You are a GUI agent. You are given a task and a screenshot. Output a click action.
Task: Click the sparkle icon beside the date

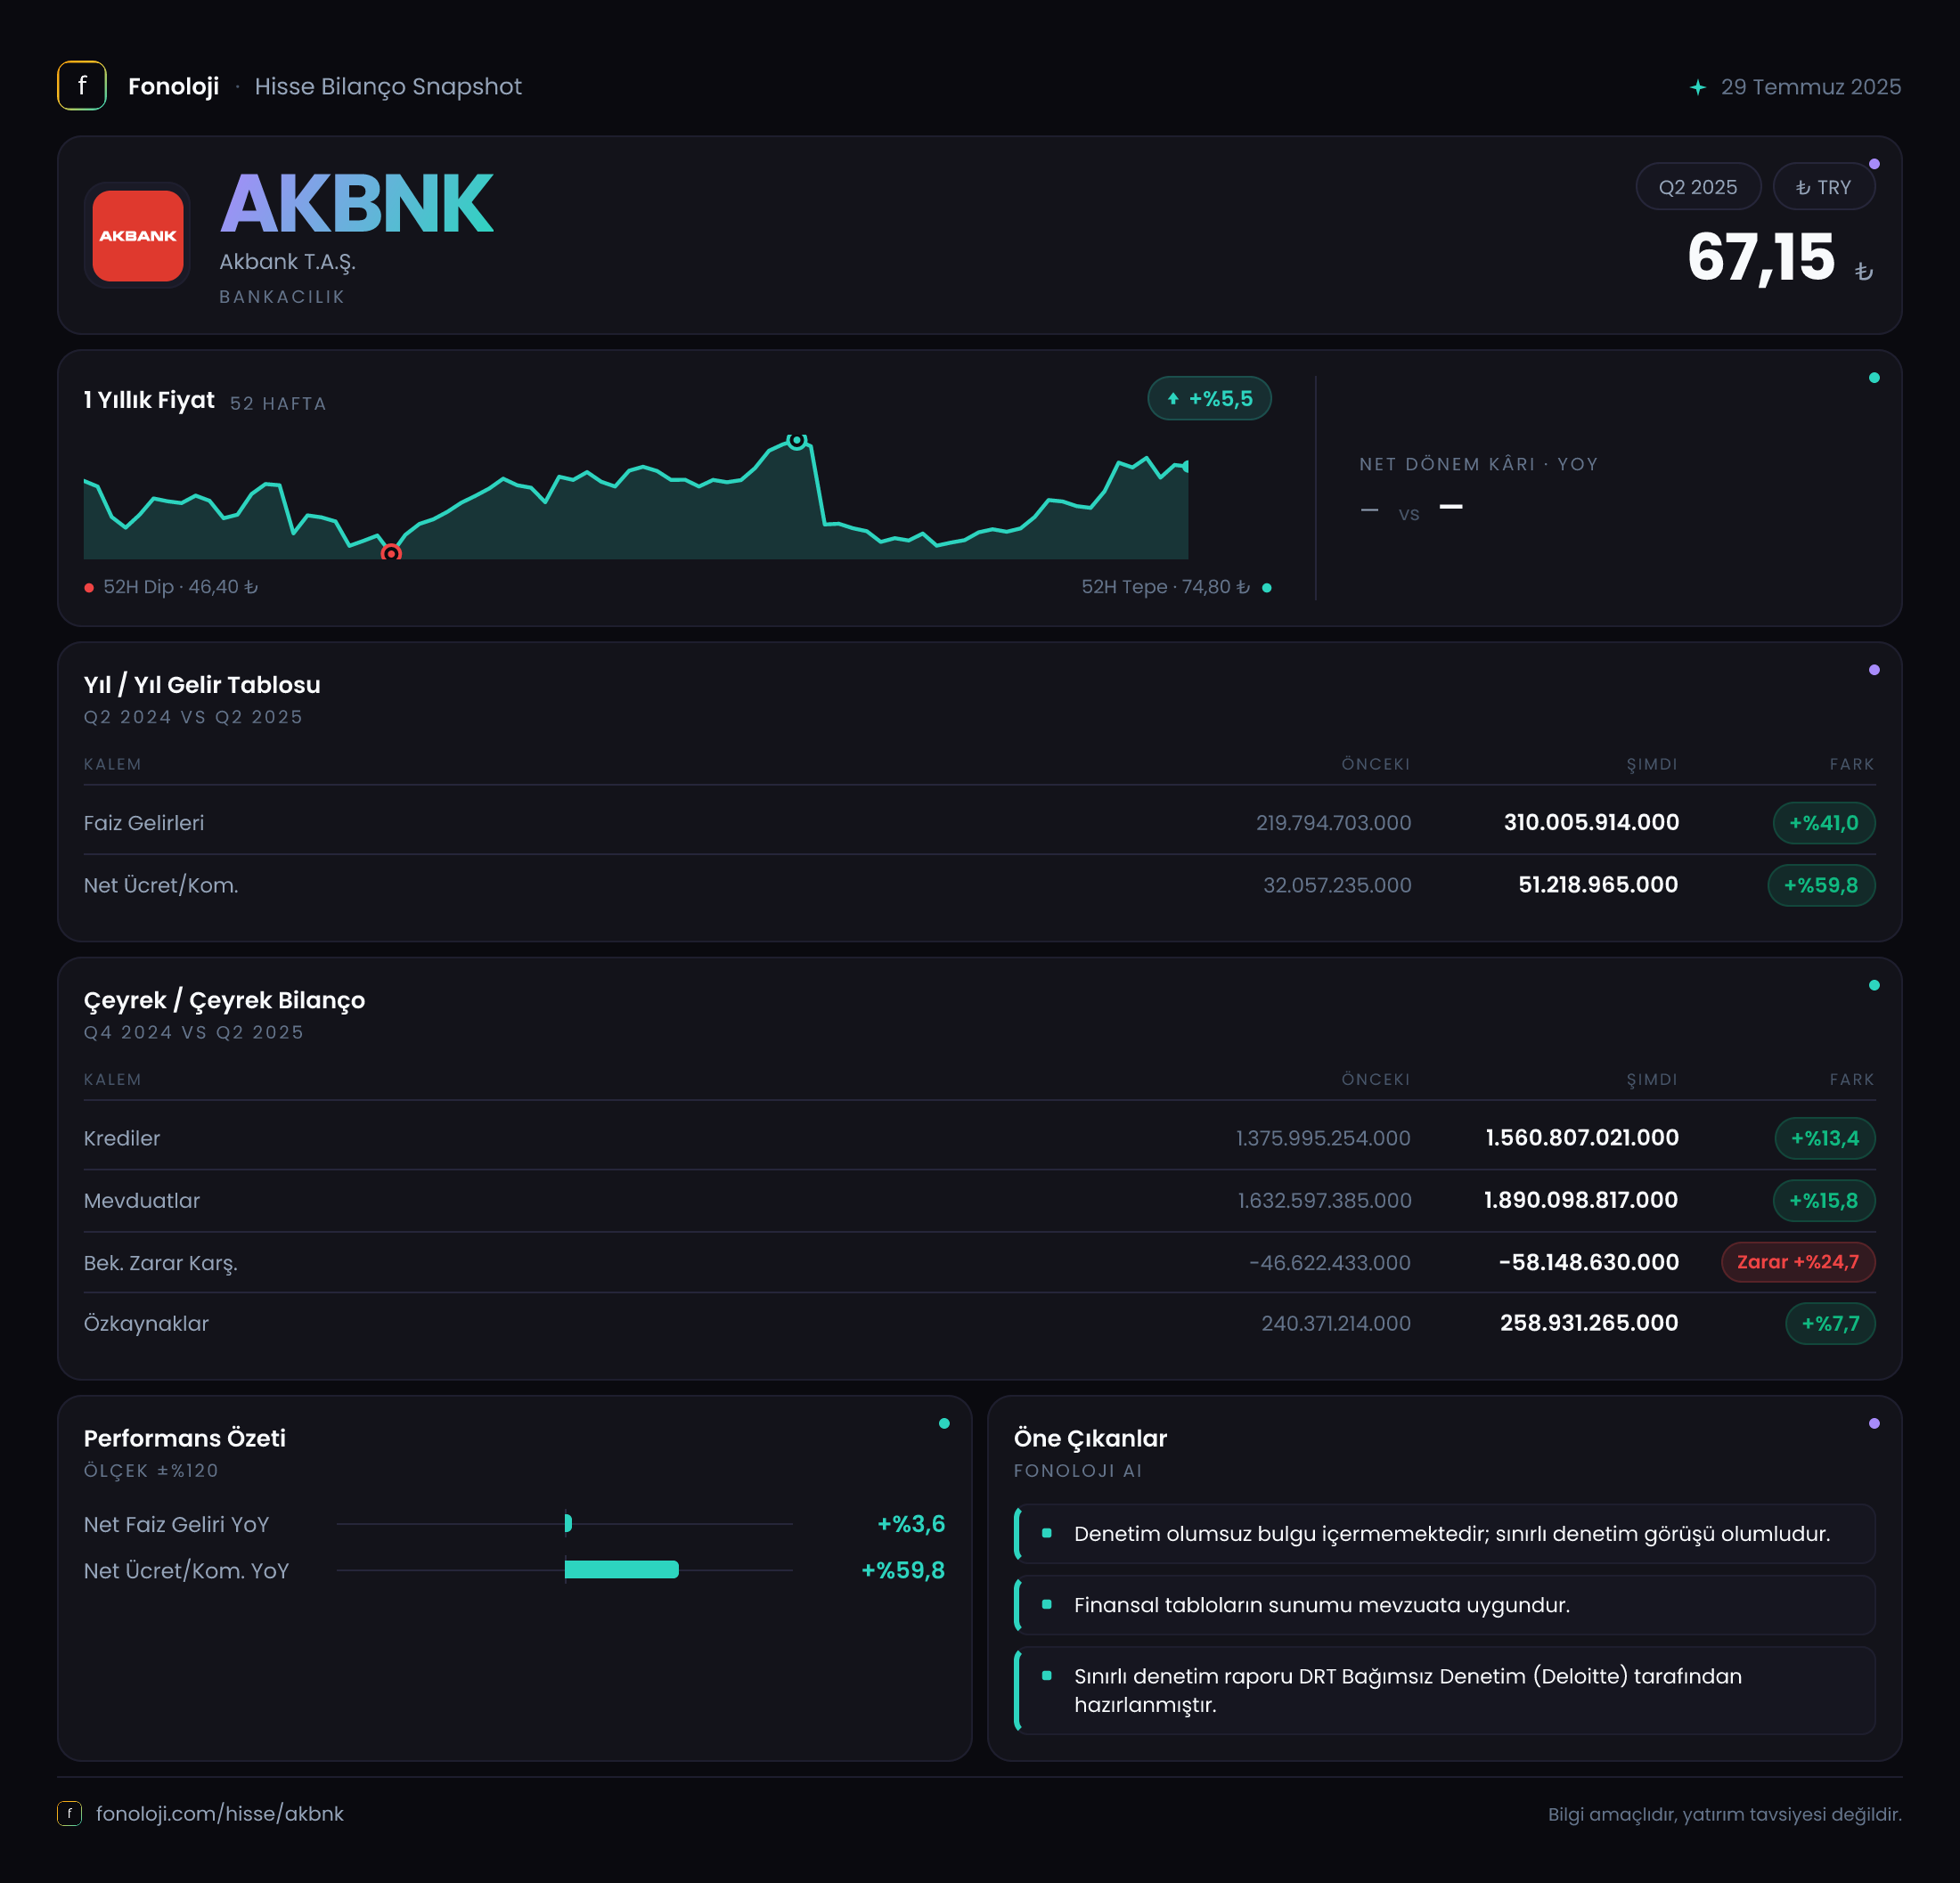tap(1698, 87)
